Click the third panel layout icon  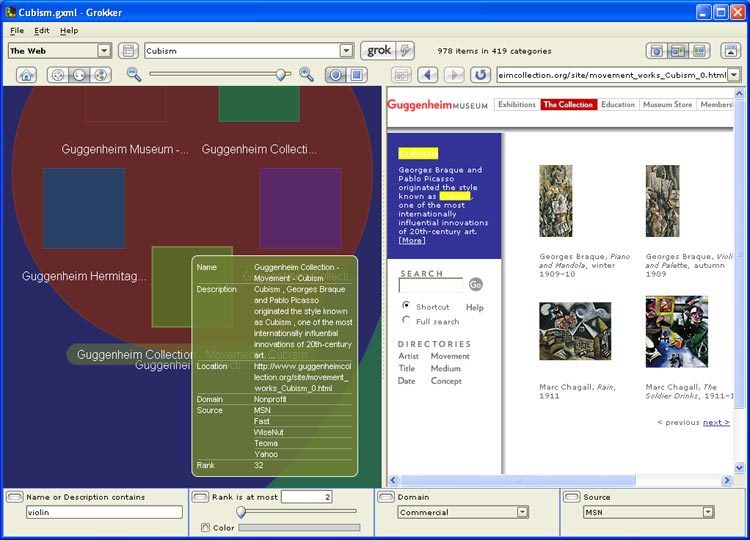pyautogui.click(x=699, y=51)
